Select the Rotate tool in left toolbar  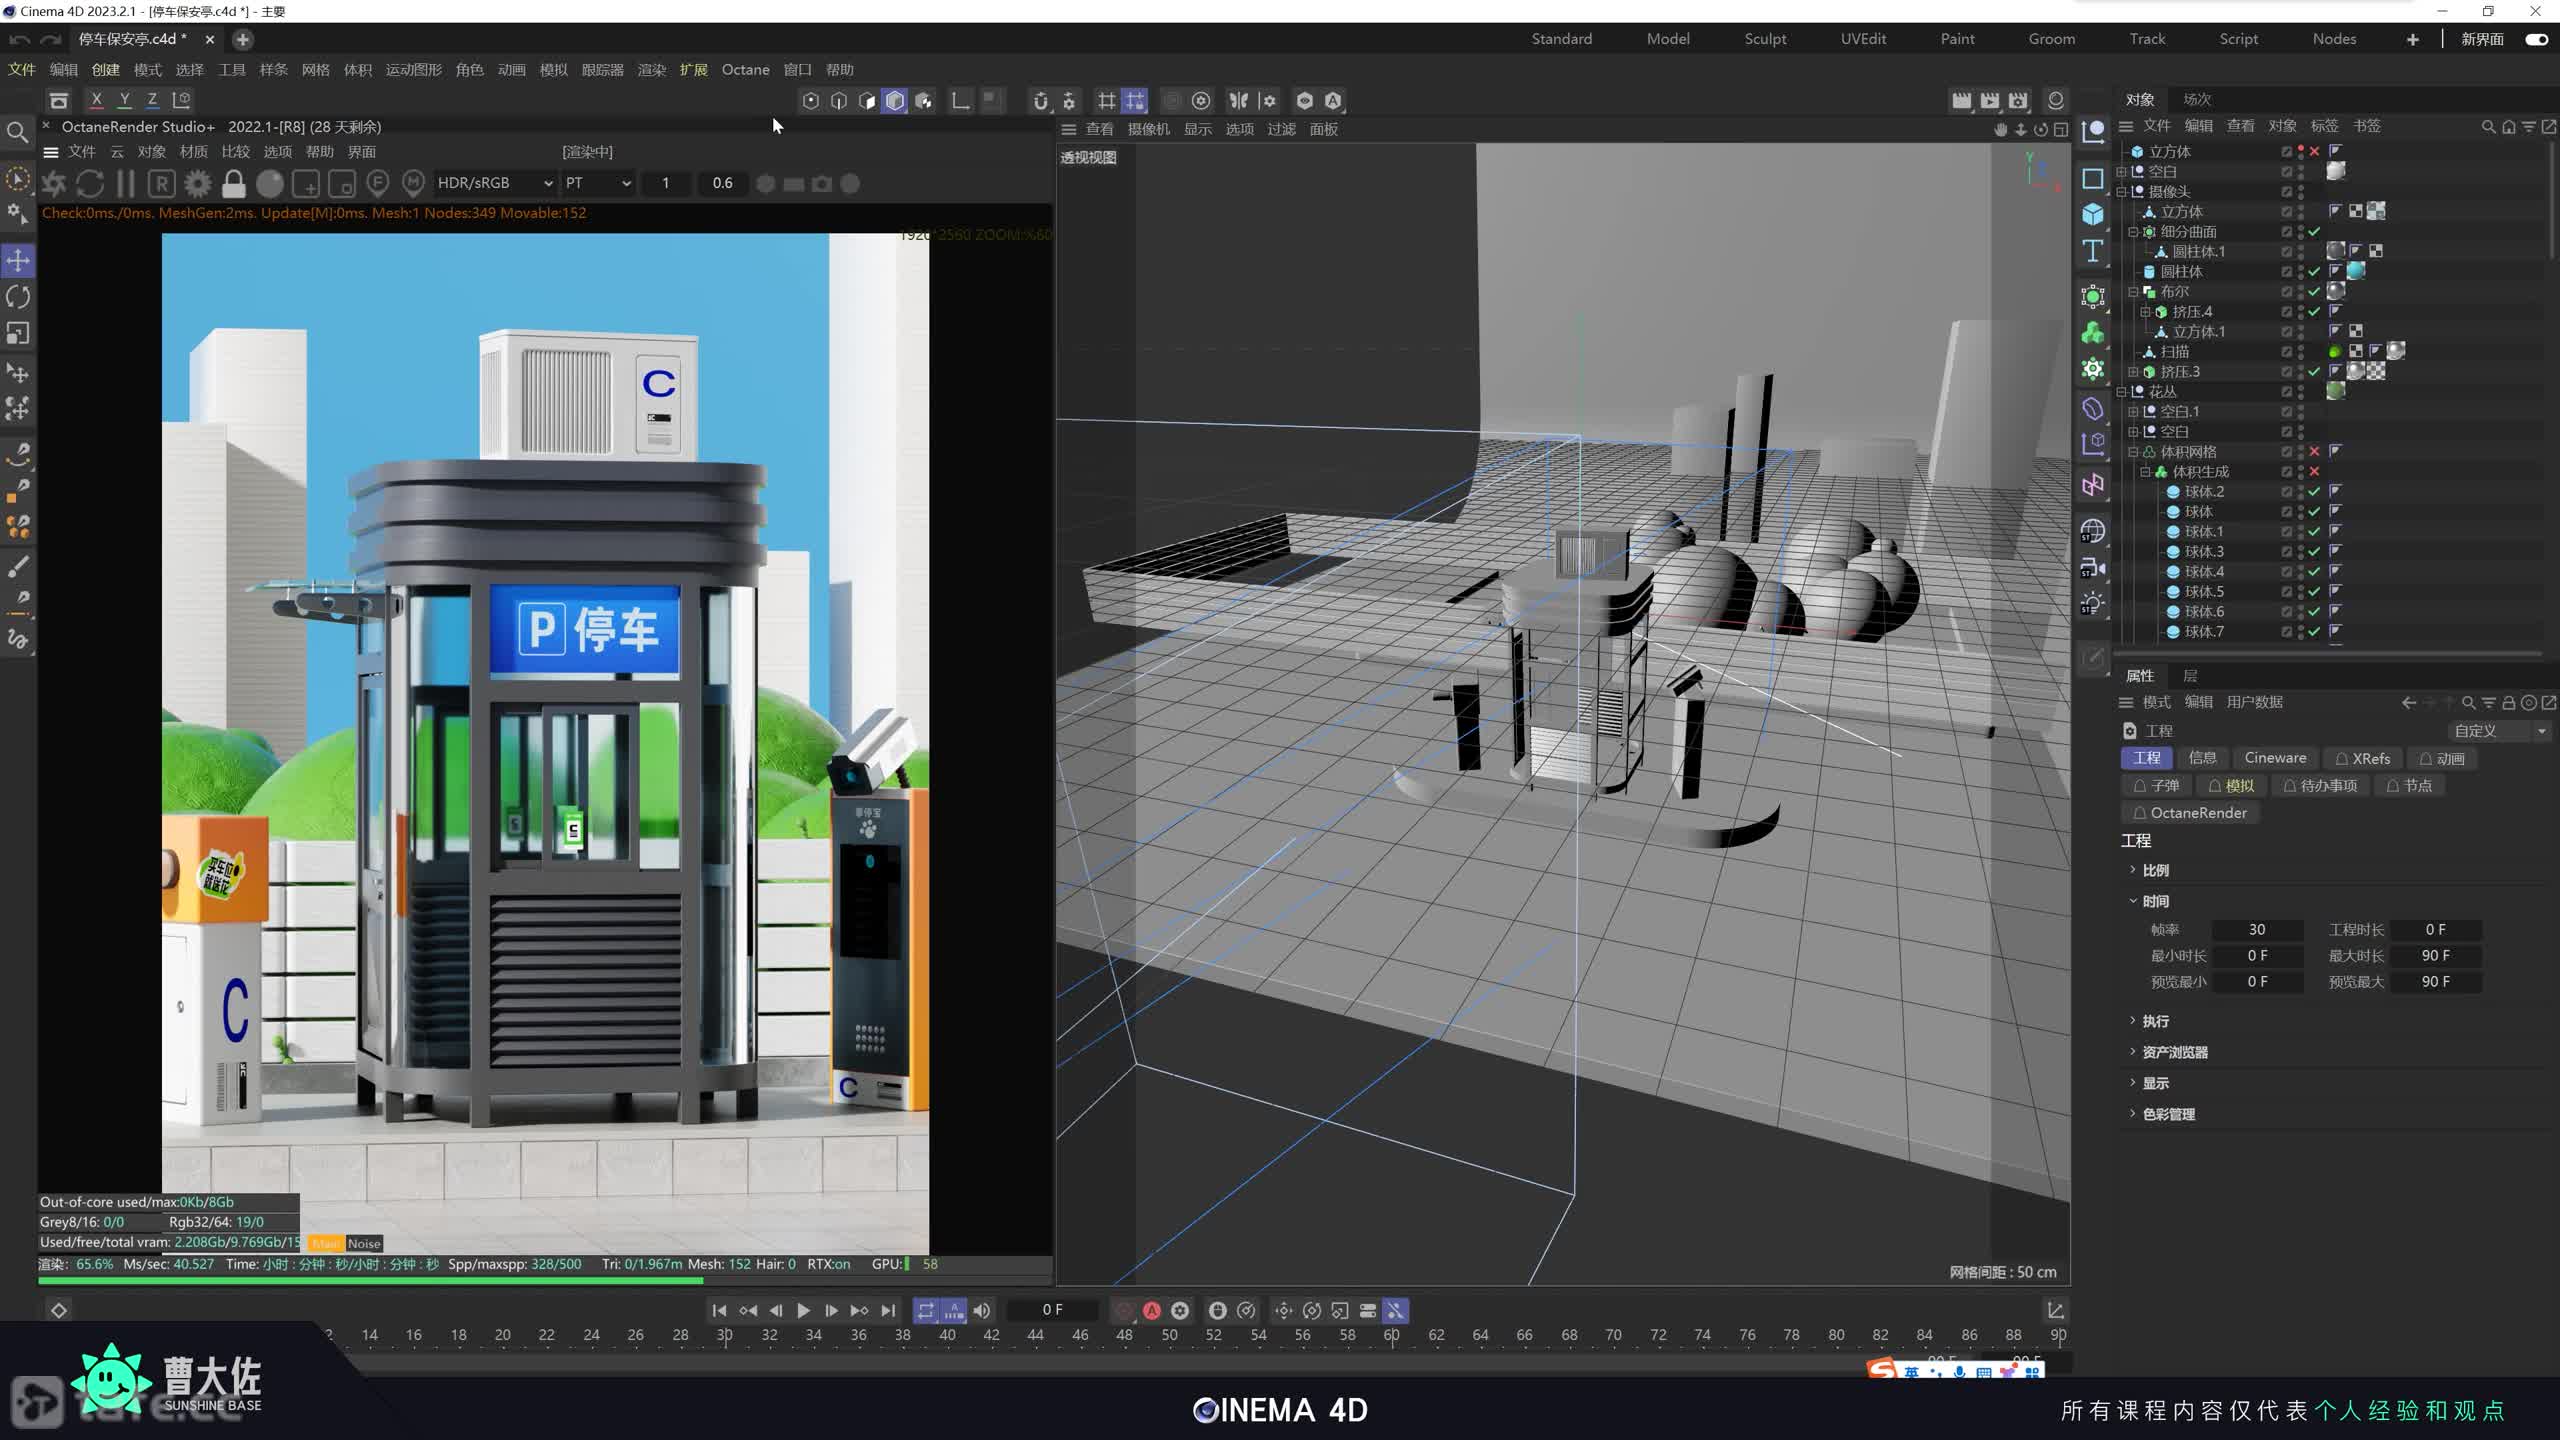coord(18,297)
